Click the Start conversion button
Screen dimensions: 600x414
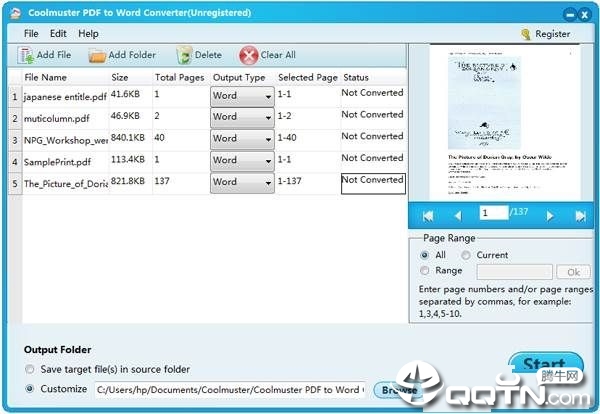tap(546, 363)
